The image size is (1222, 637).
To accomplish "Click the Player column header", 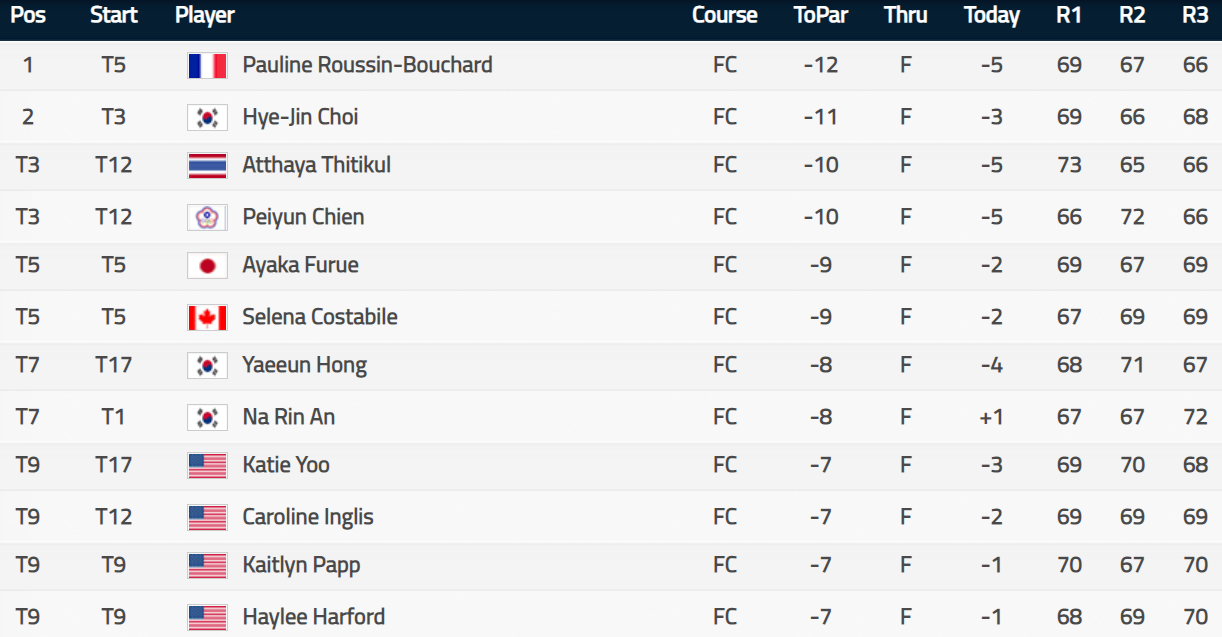I will 205,15.
